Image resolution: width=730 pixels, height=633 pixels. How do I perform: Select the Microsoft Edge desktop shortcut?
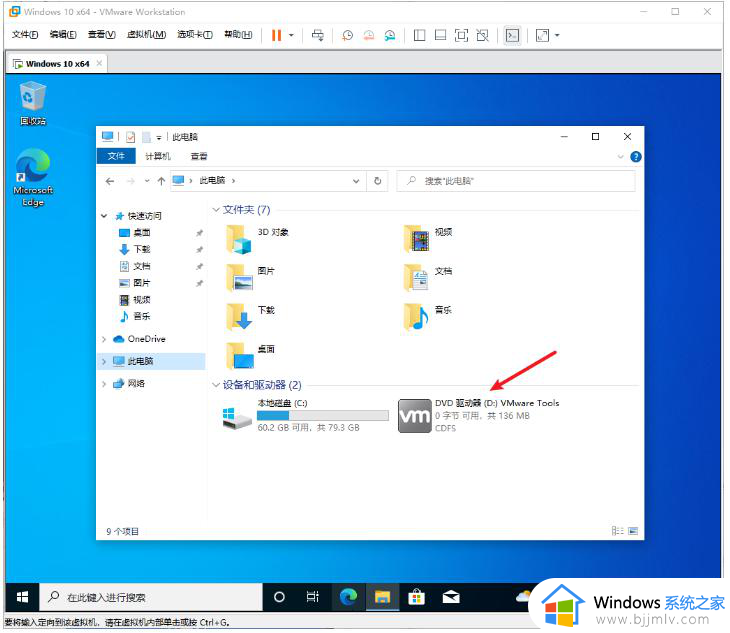33,178
